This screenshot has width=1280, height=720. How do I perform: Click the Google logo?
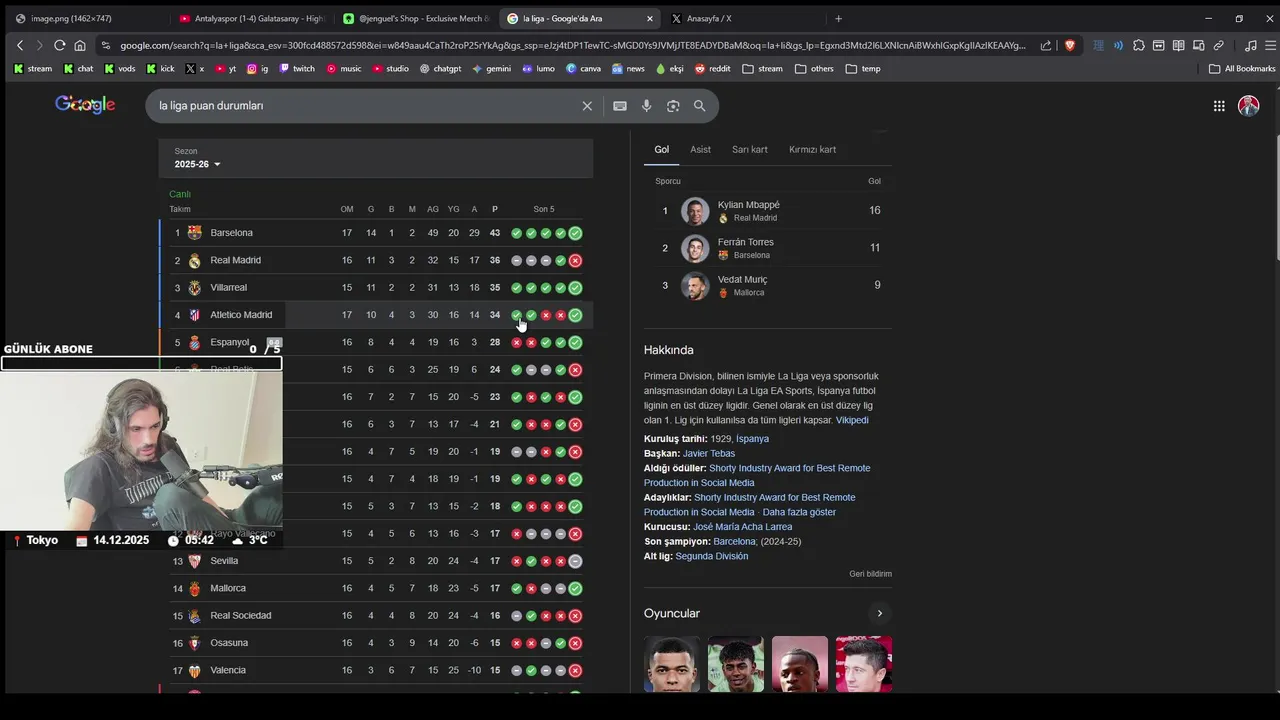85,105
